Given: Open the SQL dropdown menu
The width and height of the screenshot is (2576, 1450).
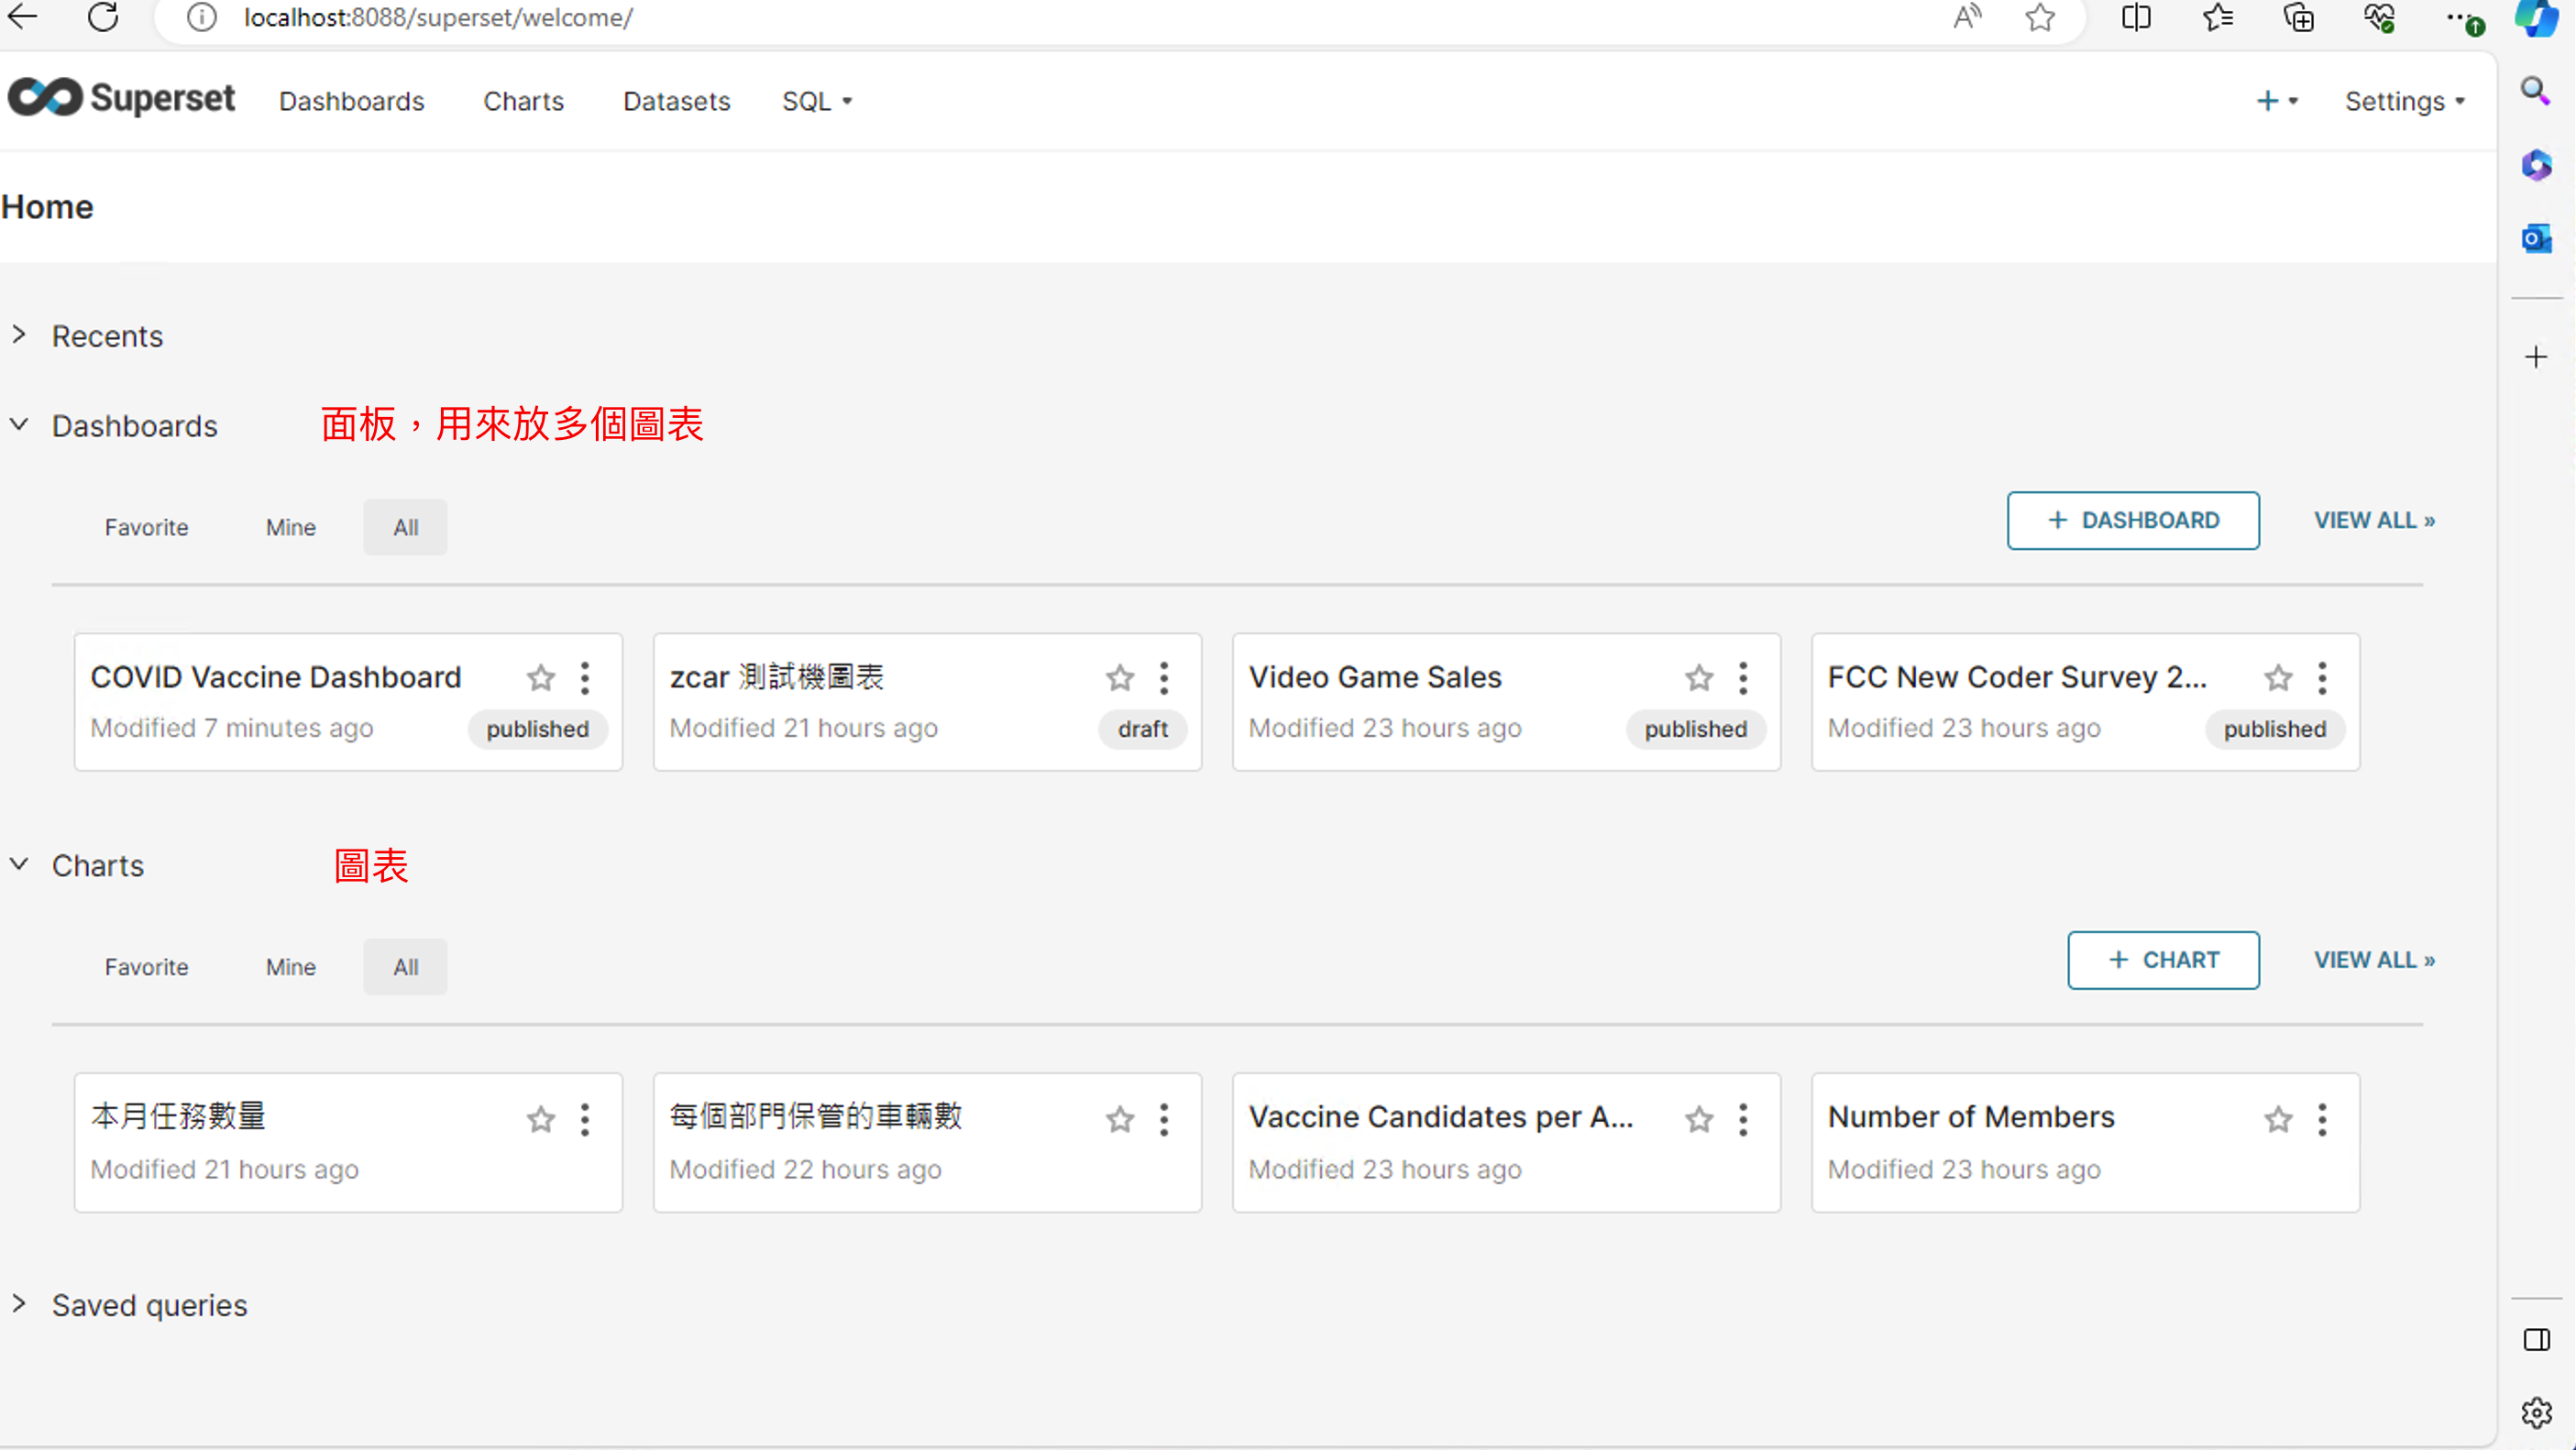Looking at the screenshot, I should 816,101.
